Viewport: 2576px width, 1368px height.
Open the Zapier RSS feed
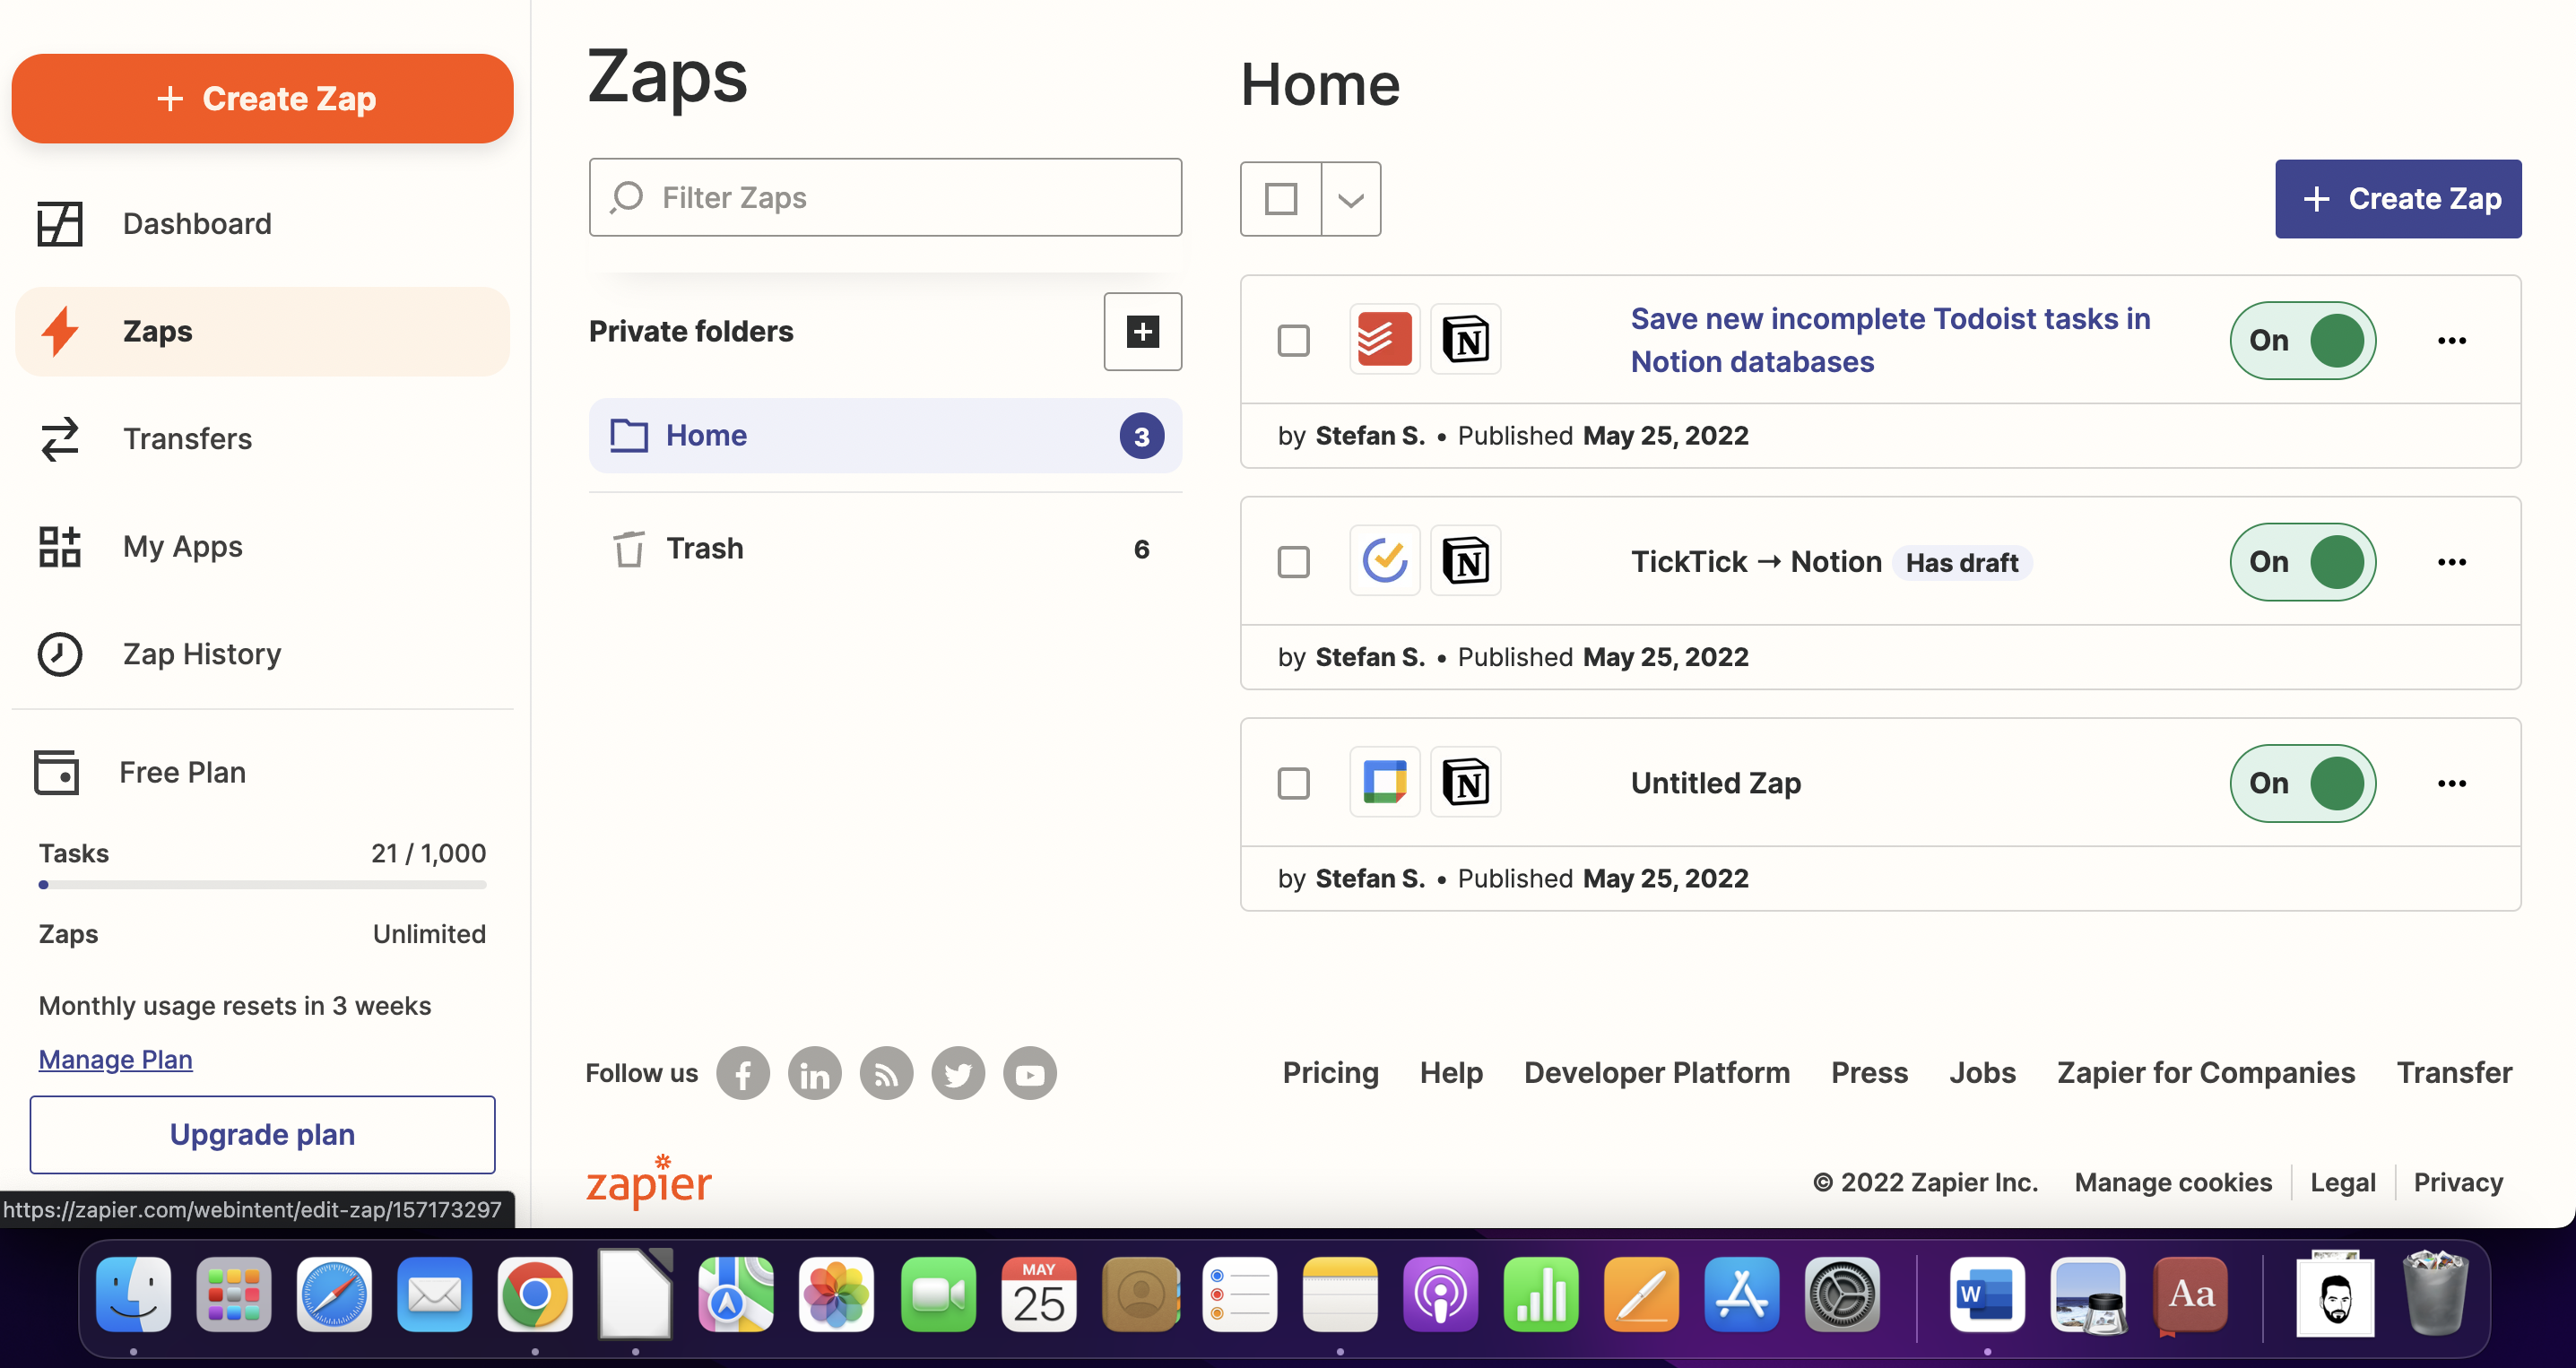click(886, 1074)
